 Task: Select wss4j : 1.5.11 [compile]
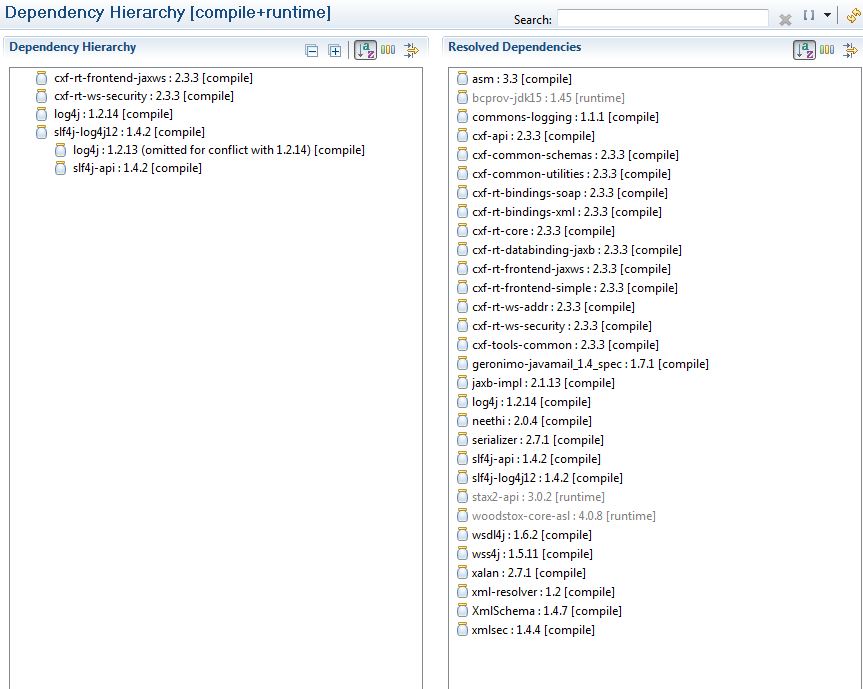[x=532, y=554]
